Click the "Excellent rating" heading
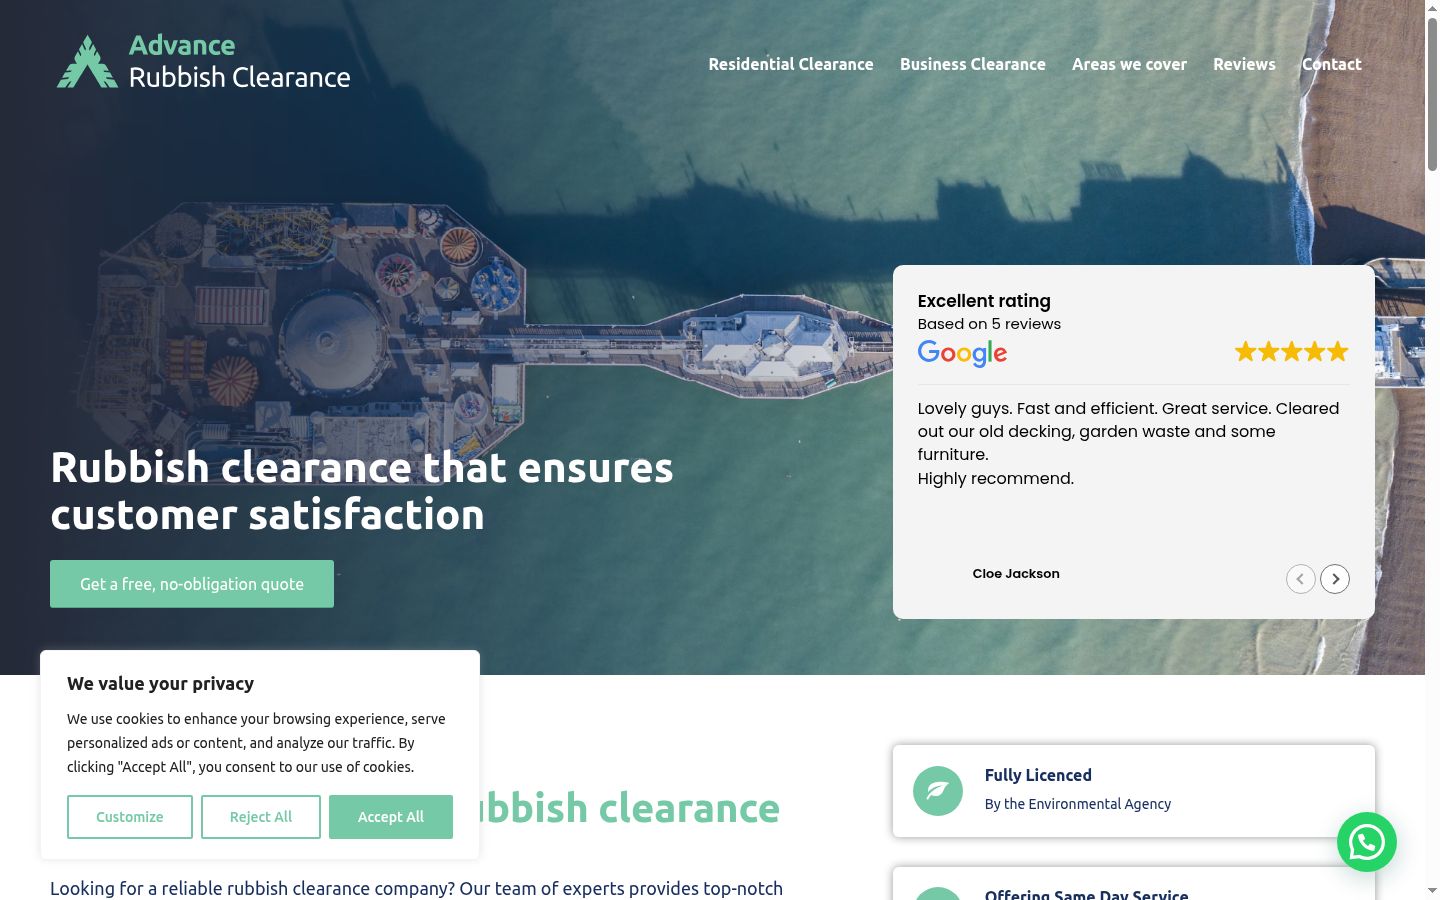 point(984,301)
